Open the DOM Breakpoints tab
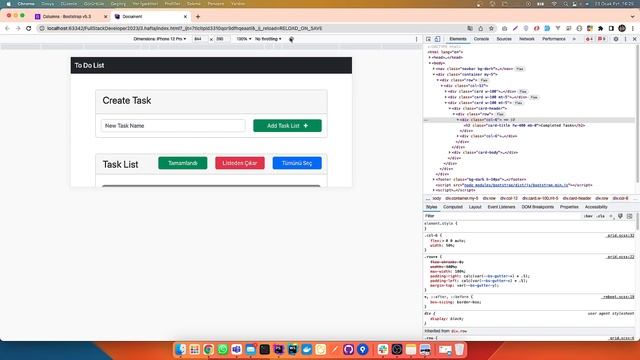The width and height of the screenshot is (640, 360). point(538,207)
